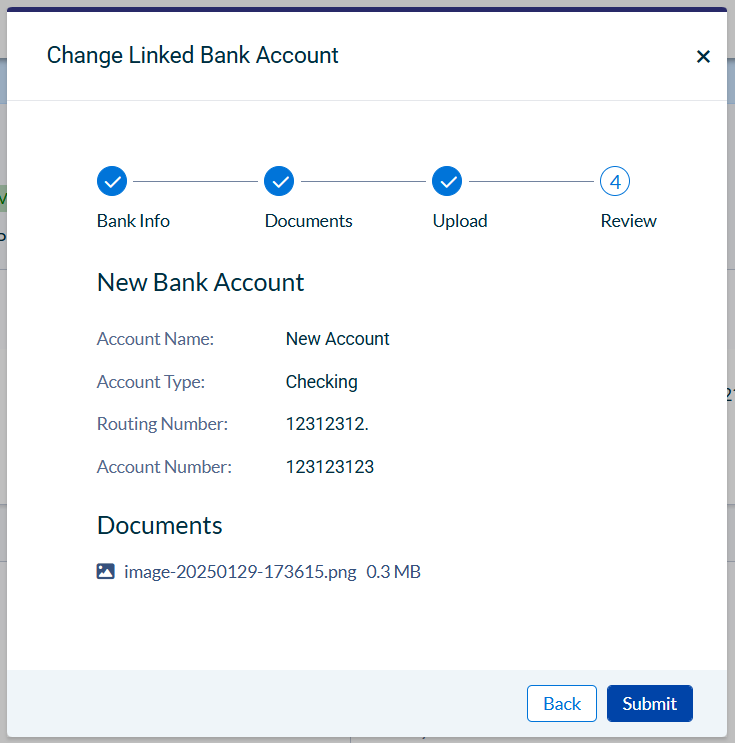Close the Change Linked Bank Account dialog

703,56
